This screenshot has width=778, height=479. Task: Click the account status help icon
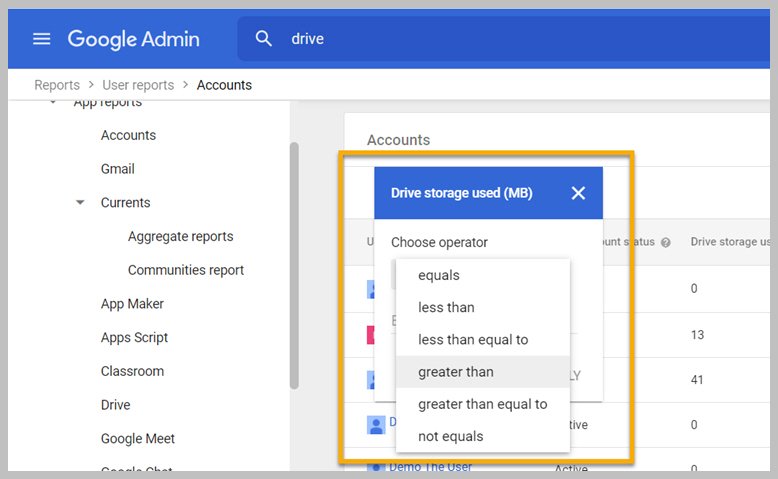(x=666, y=242)
